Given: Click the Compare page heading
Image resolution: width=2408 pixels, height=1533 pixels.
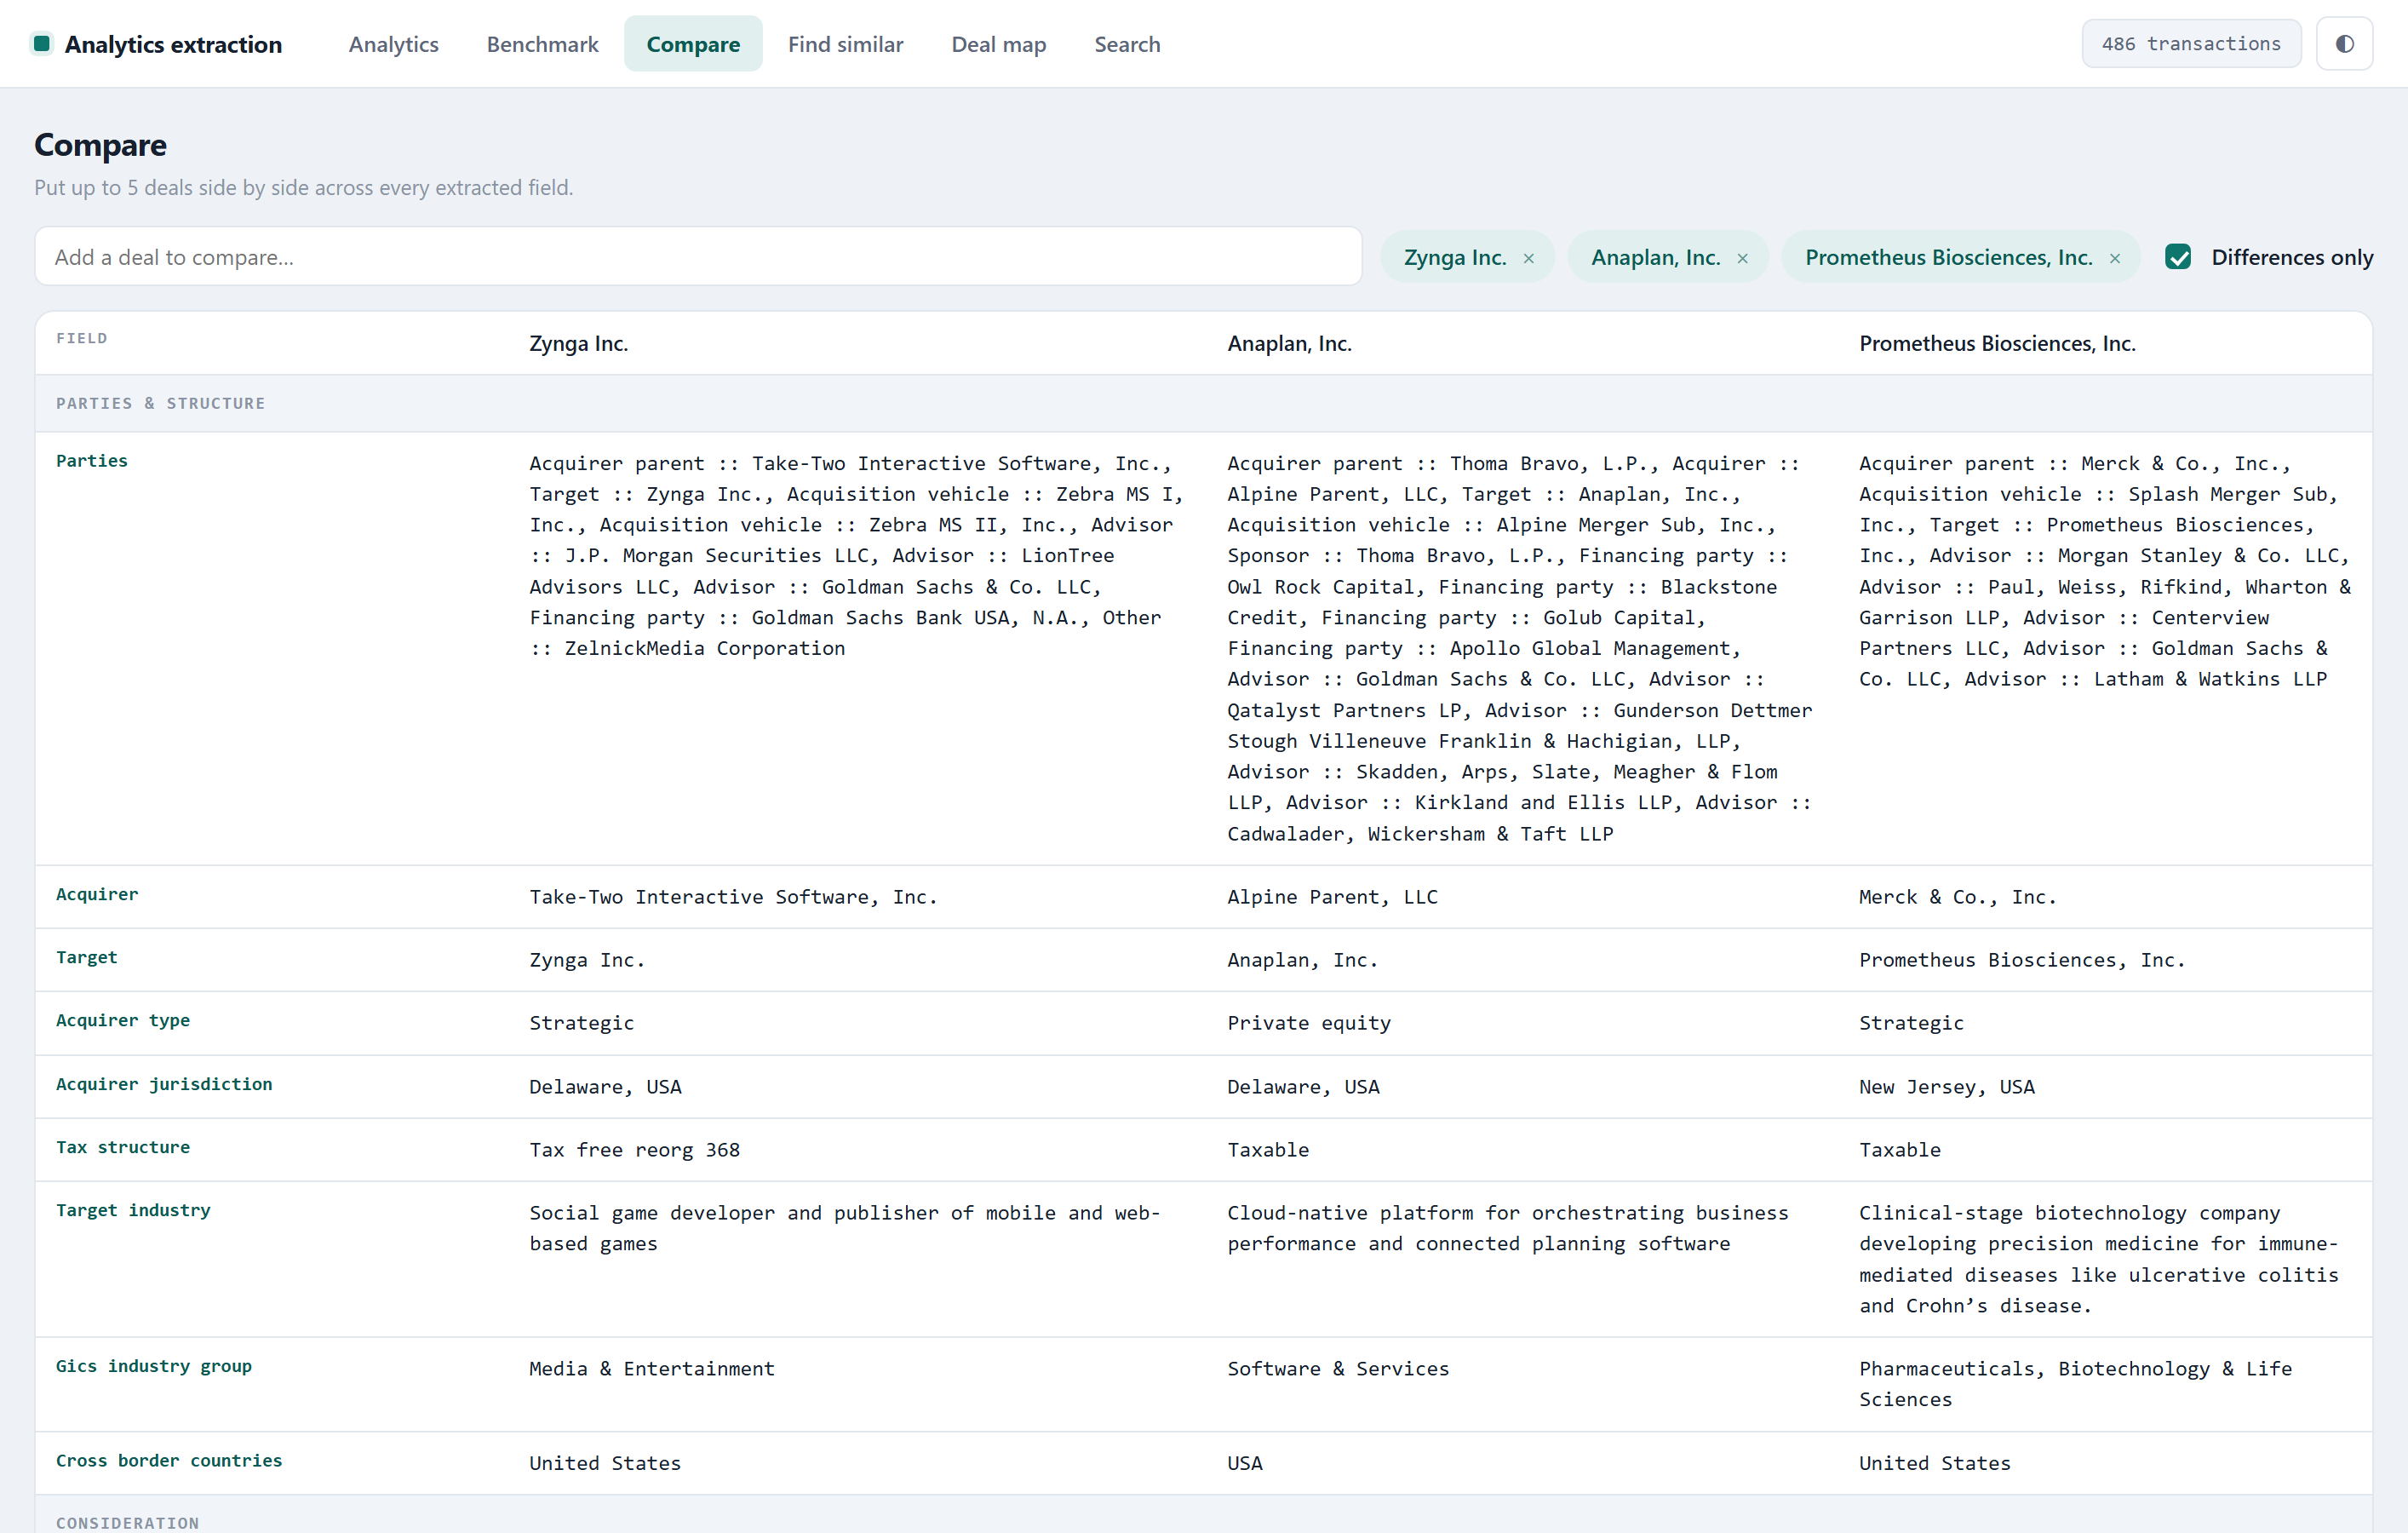Looking at the screenshot, I should tap(100, 145).
